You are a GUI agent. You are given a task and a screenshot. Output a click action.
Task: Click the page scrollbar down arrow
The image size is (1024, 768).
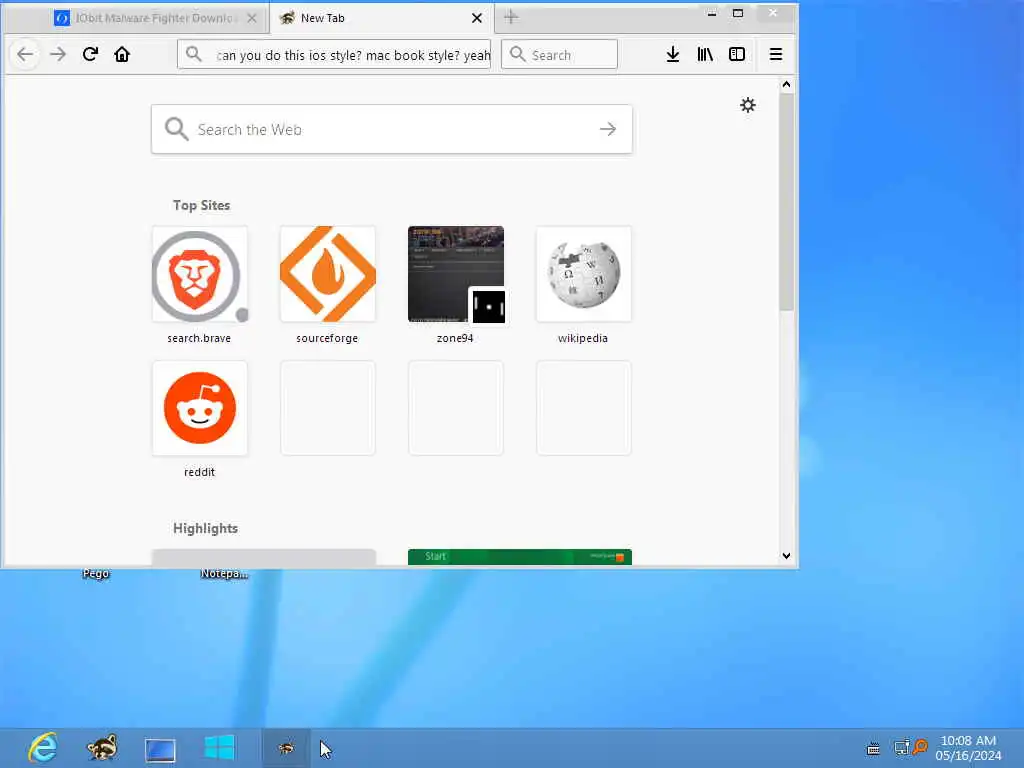tap(786, 556)
